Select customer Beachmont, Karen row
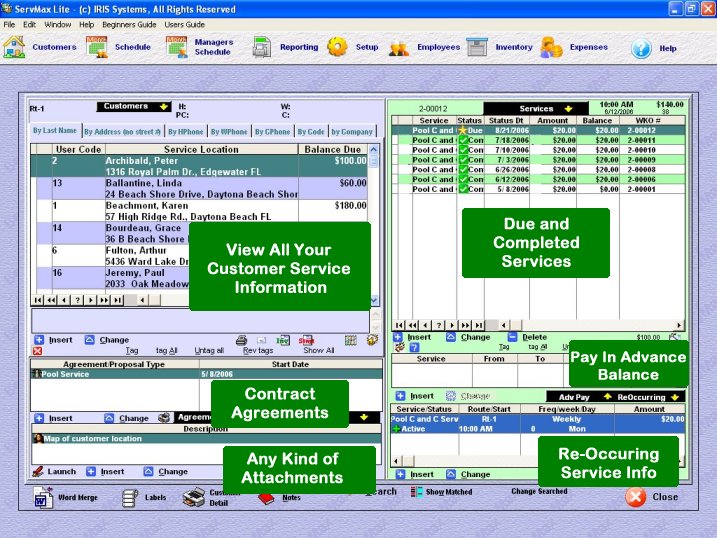The width and height of the screenshot is (717, 538). pos(201,211)
